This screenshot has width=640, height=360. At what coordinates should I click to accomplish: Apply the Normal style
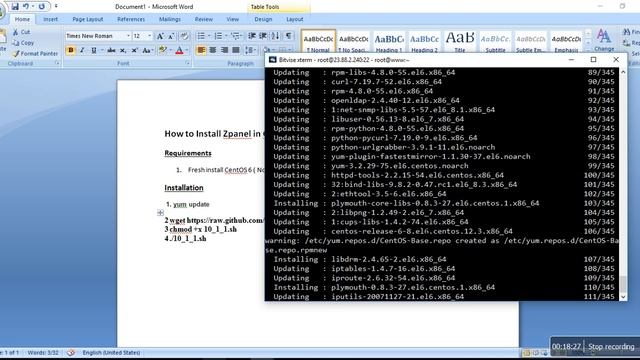pos(318,42)
